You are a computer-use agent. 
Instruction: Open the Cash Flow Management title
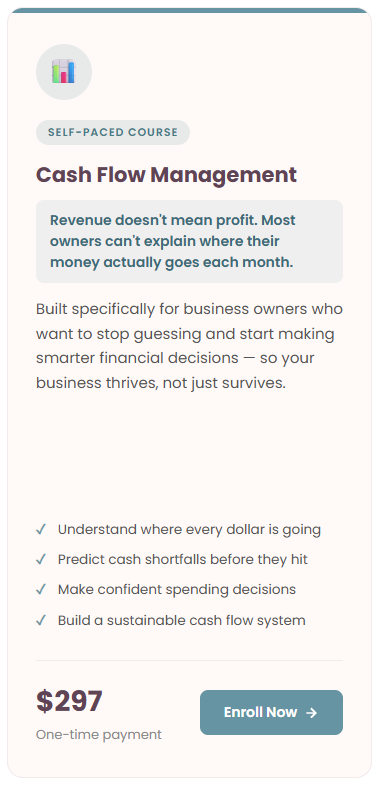coord(166,175)
